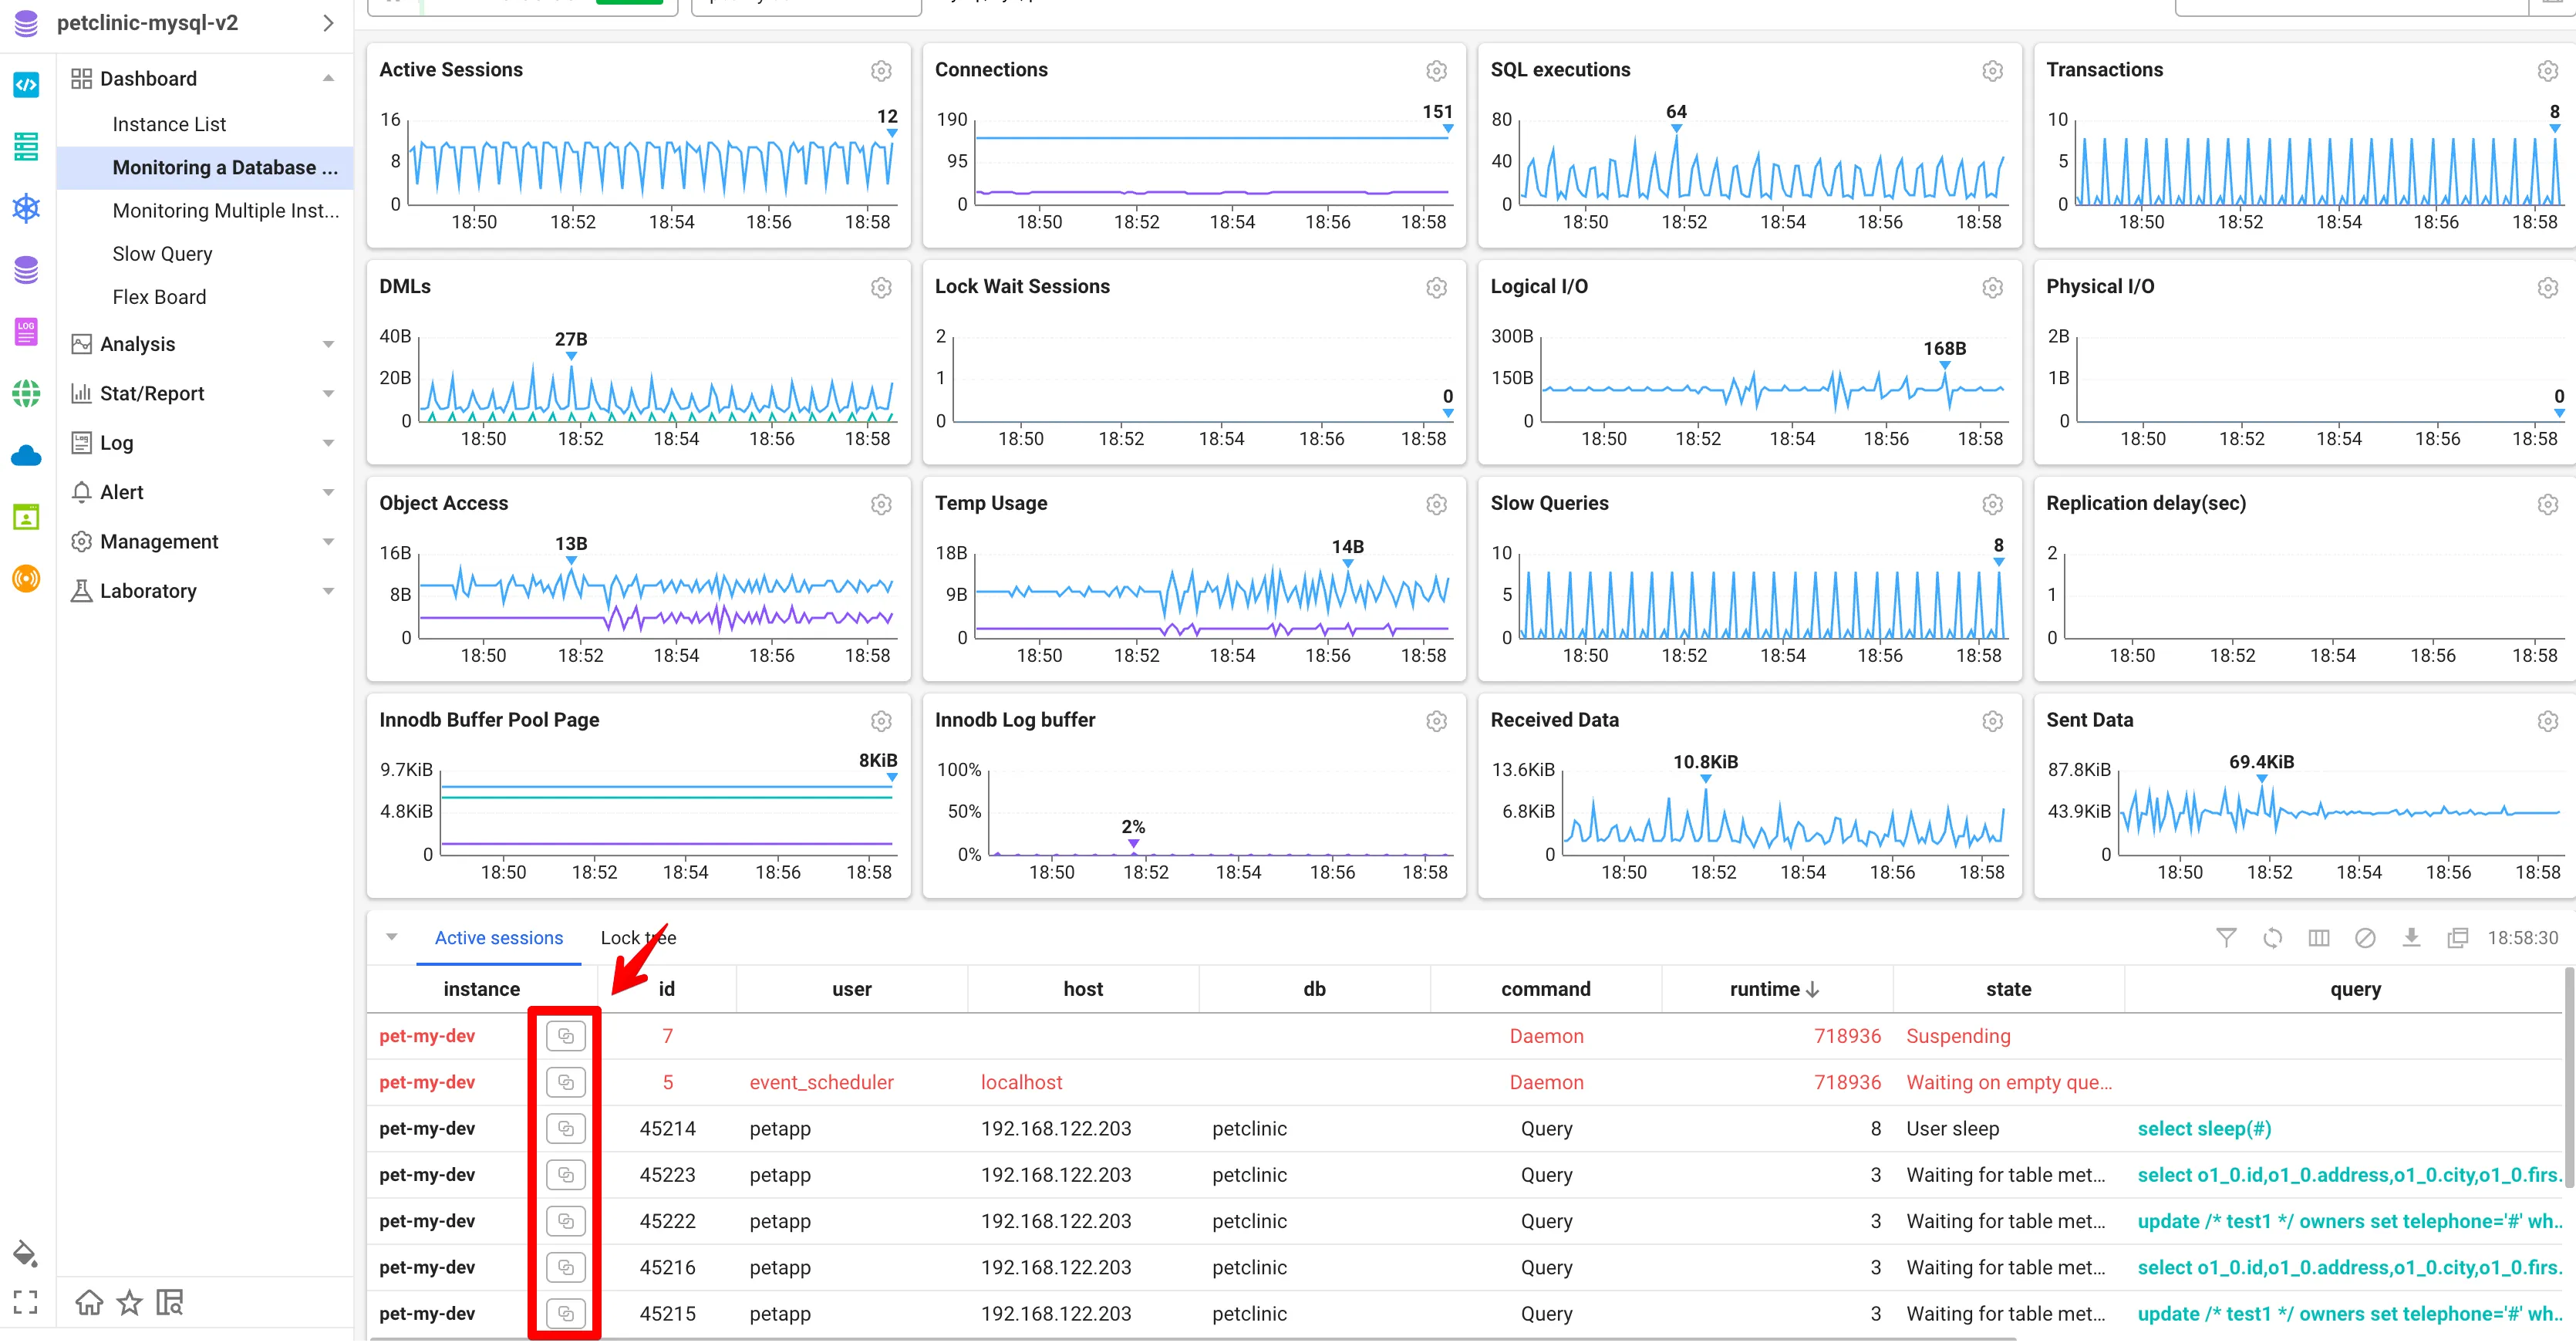The height and width of the screenshot is (1343, 2576).
Task: Click the purple LOG icon in left rail
Action: tap(26, 332)
